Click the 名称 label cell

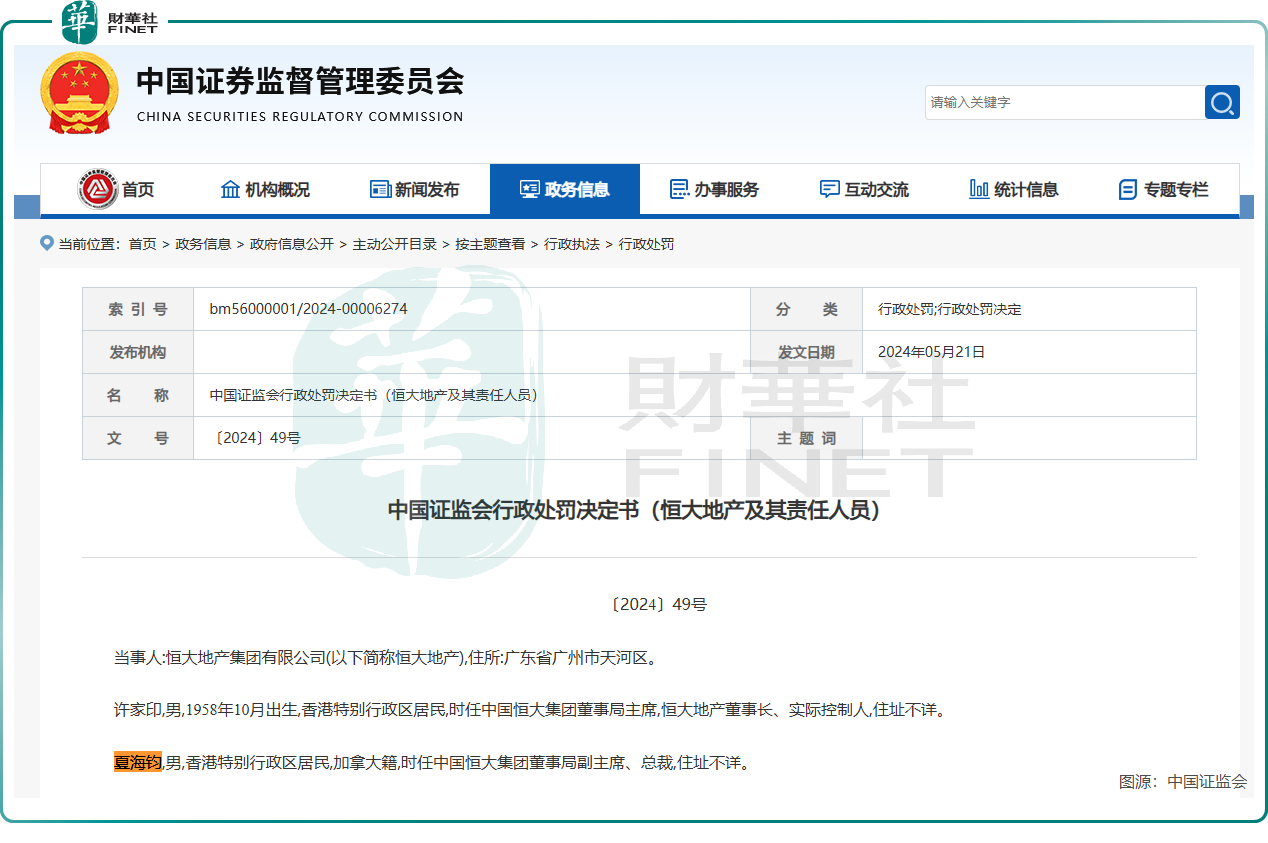click(138, 395)
